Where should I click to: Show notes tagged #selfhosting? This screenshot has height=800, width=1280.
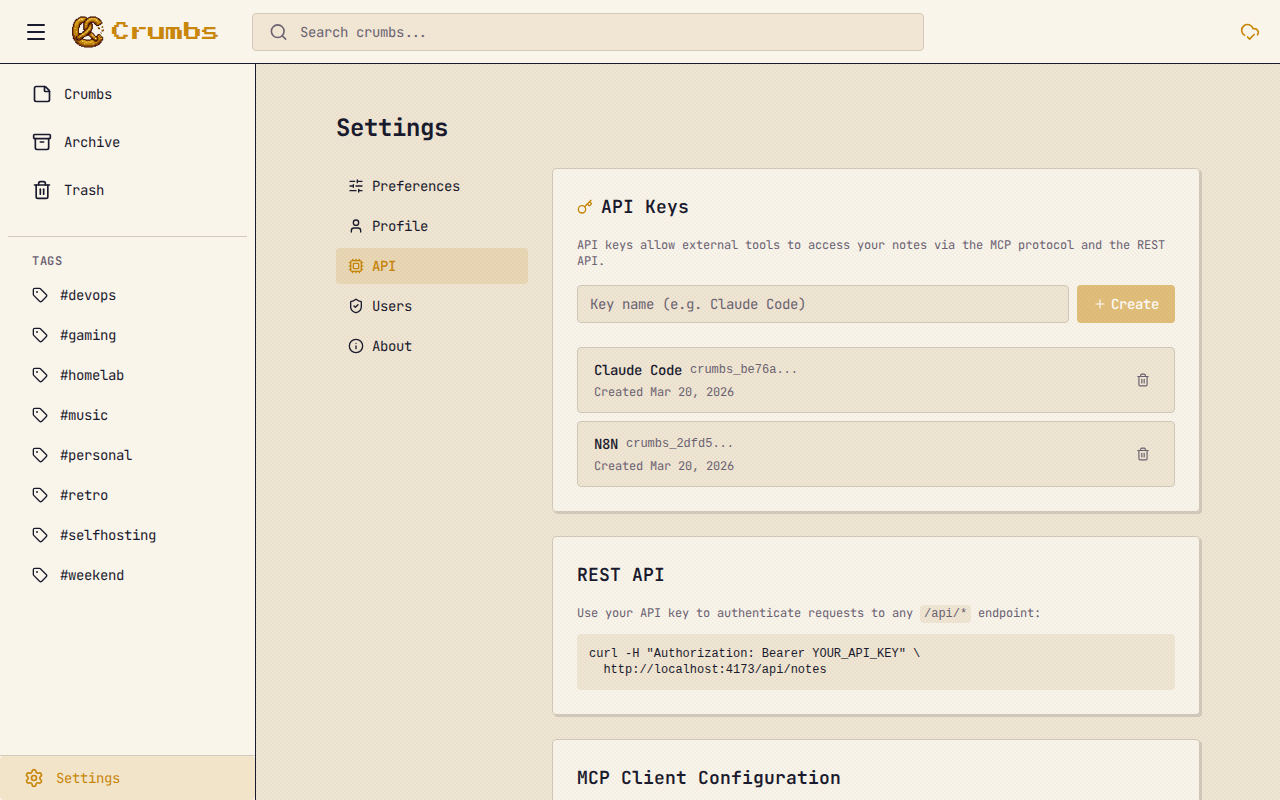click(128, 535)
